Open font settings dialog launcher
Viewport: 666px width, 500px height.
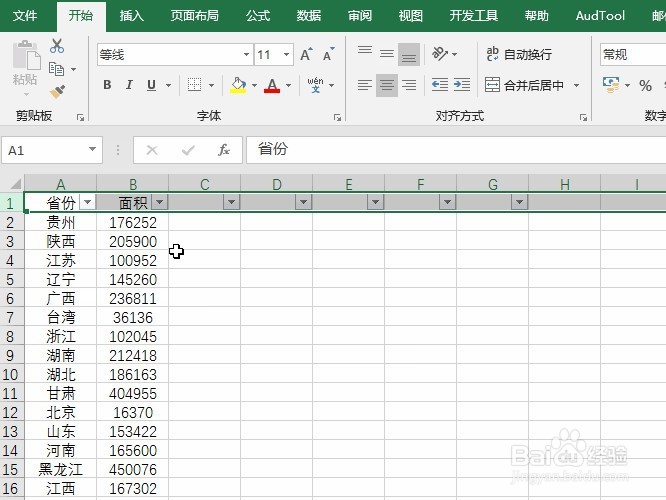click(337, 118)
